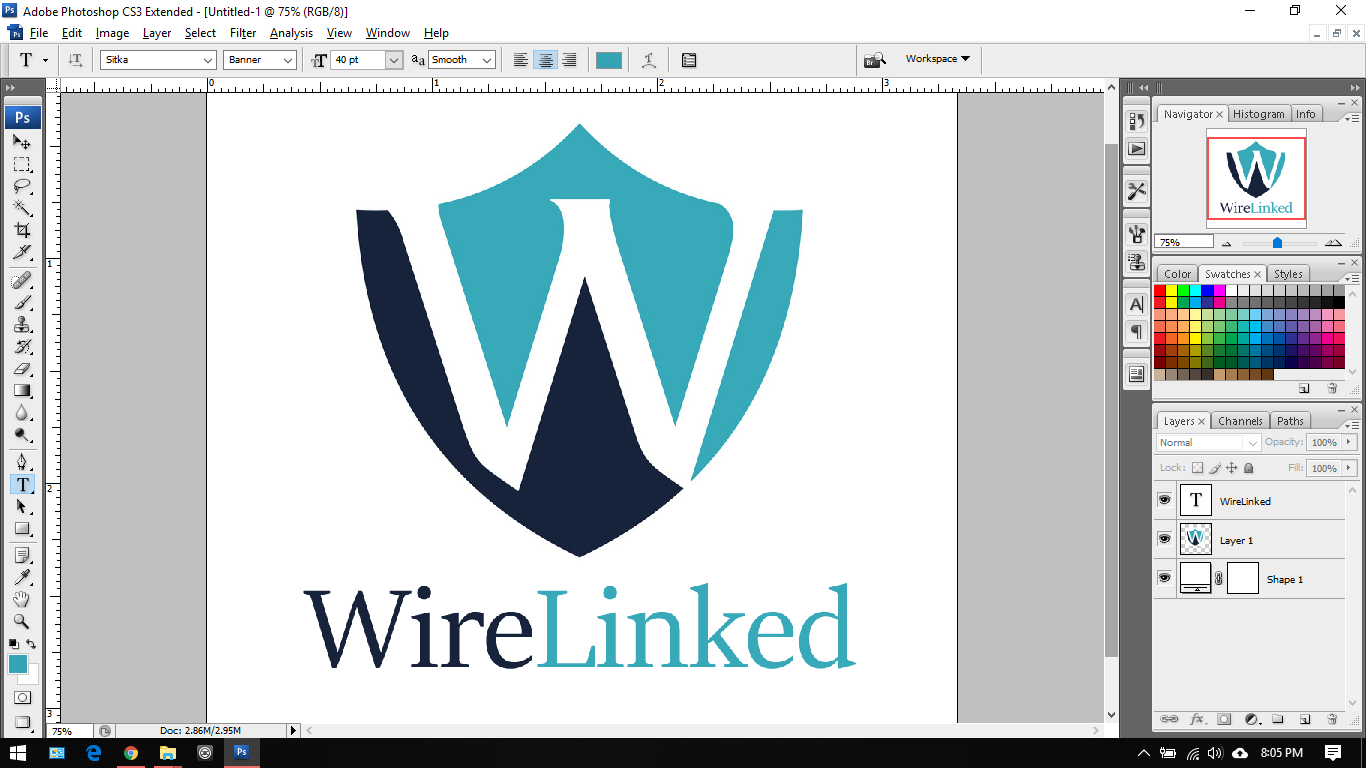This screenshot has height=768, width=1366.
Task: Open the Normal blend mode dropdown
Action: click(1209, 443)
